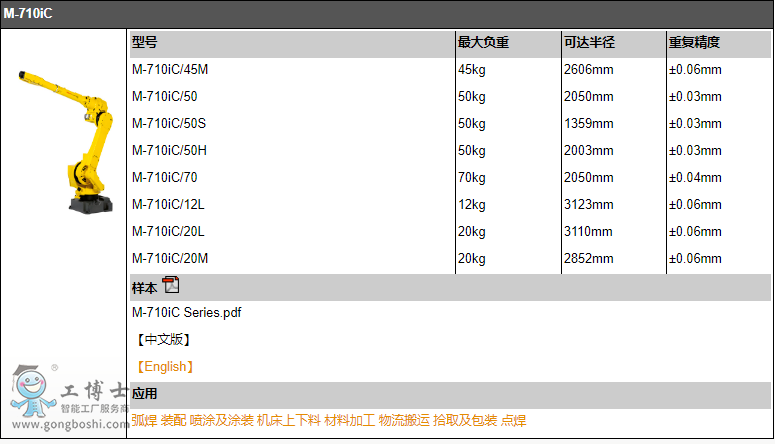Follow the 机床上下料 application link

(289, 421)
